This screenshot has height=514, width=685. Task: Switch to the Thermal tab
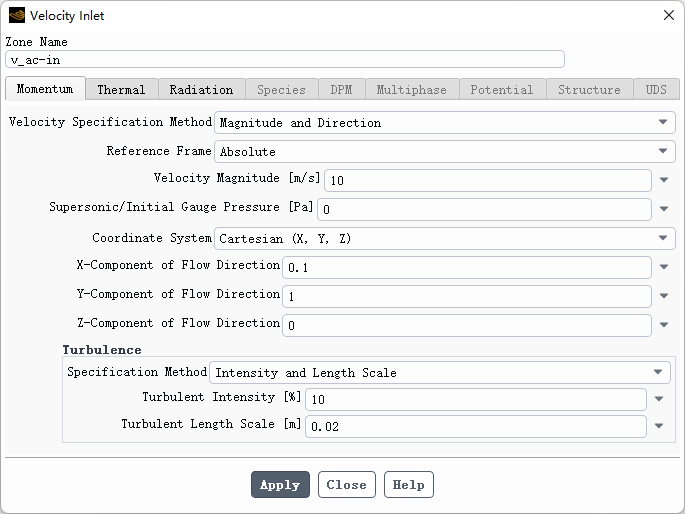[121, 90]
